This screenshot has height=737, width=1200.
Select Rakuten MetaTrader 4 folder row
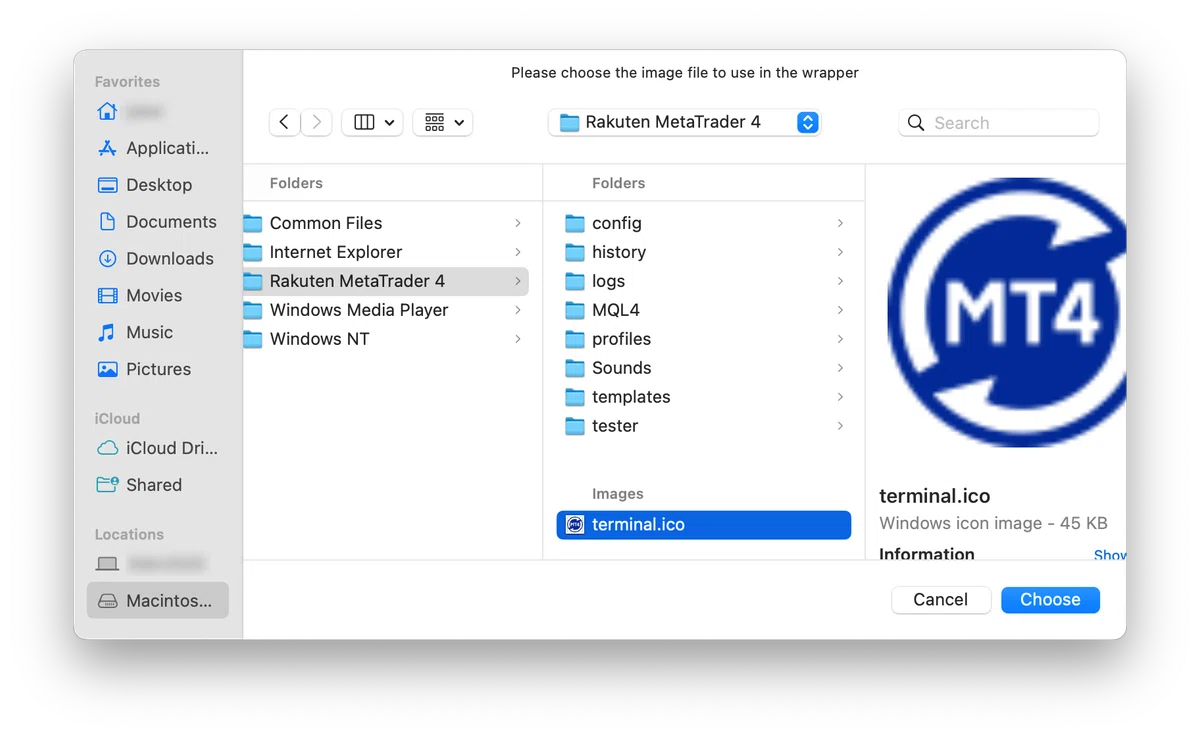pyautogui.click(x=386, y=281)
